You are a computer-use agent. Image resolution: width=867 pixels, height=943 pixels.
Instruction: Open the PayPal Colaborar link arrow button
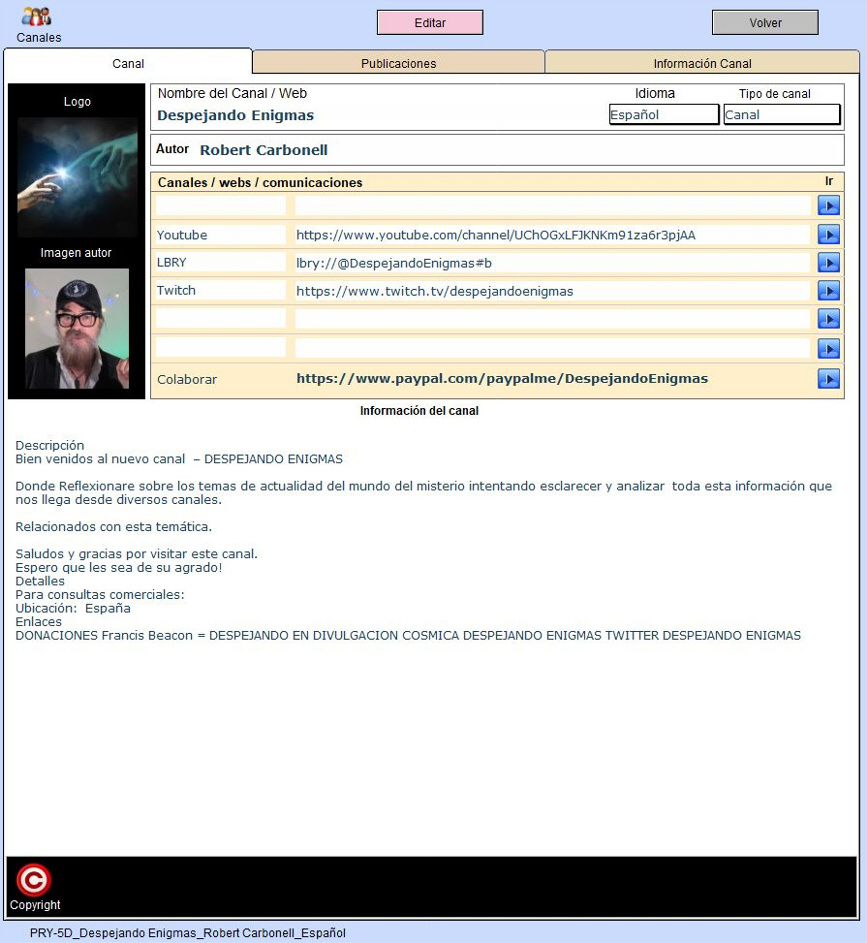click(828, 379)
